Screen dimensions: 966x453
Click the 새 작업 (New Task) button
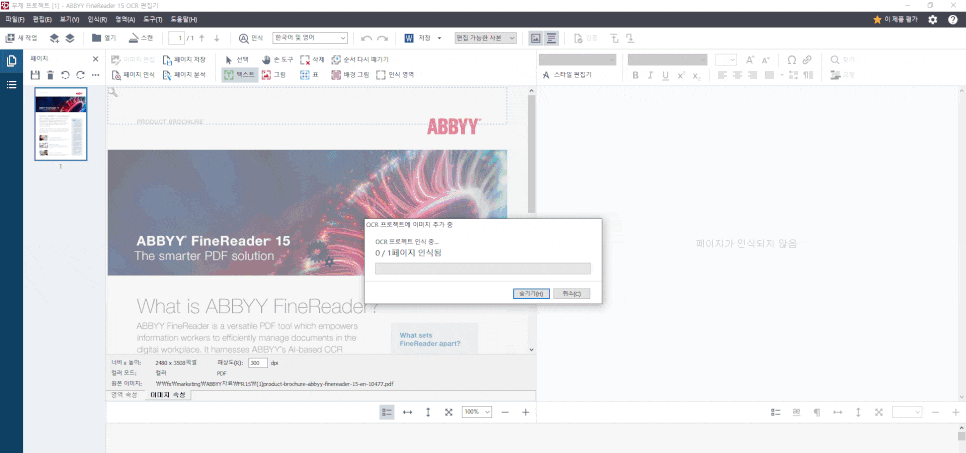click(x=22, y=38)
